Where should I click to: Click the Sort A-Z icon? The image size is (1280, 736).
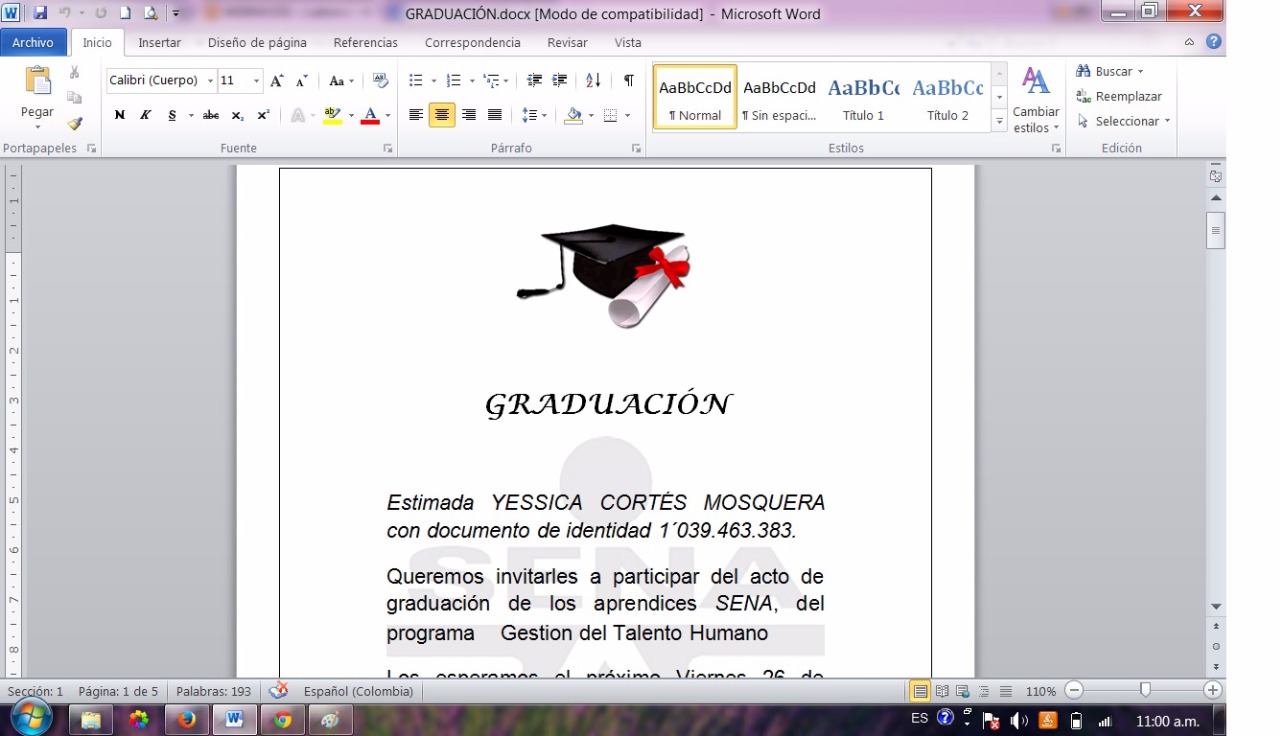point(593,81)
